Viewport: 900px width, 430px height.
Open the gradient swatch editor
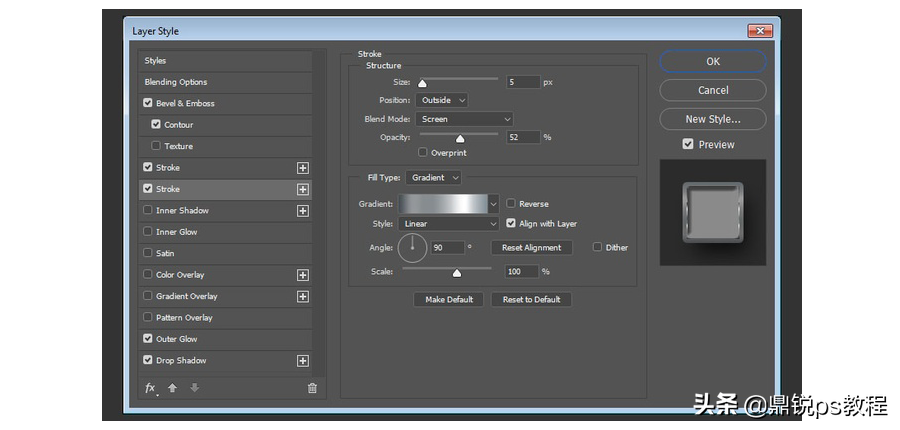(444, 204)
